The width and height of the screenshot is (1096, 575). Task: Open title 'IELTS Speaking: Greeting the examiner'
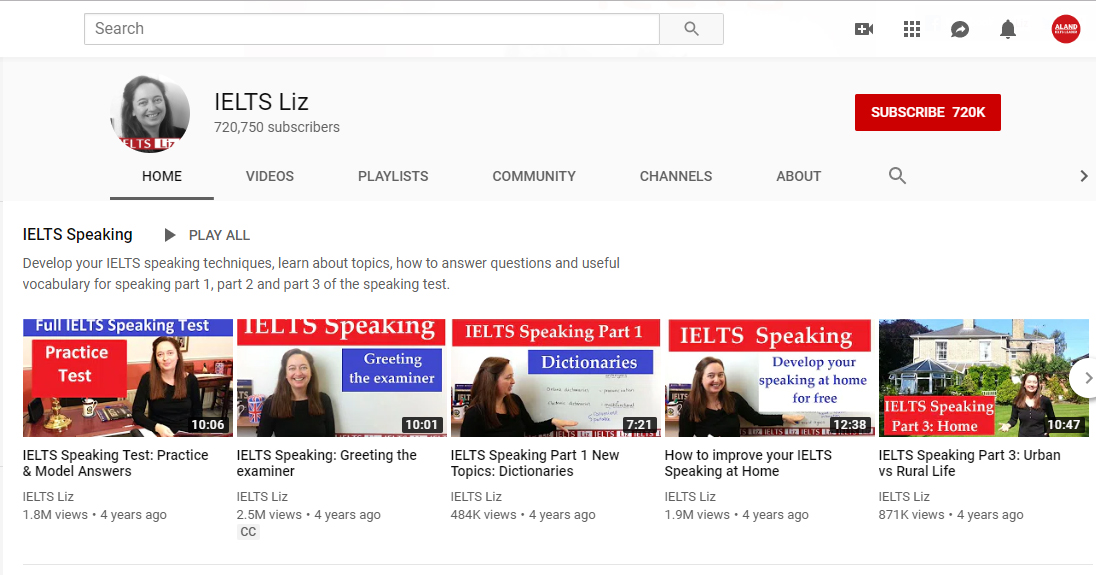click(x=326, y=463)
